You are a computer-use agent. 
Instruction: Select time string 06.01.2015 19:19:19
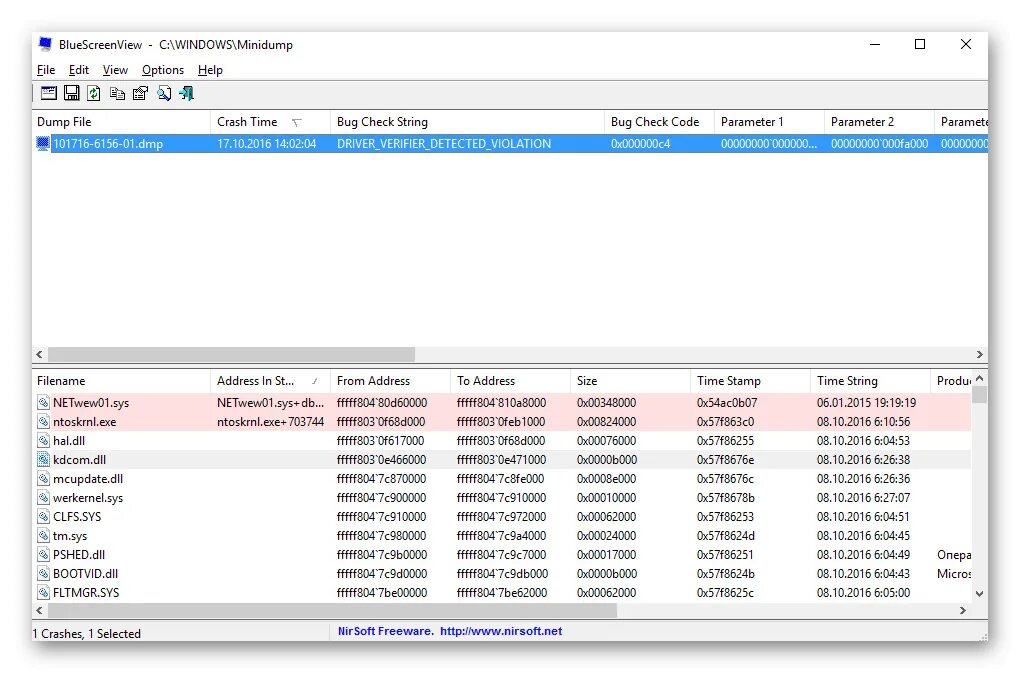(866, 402)
